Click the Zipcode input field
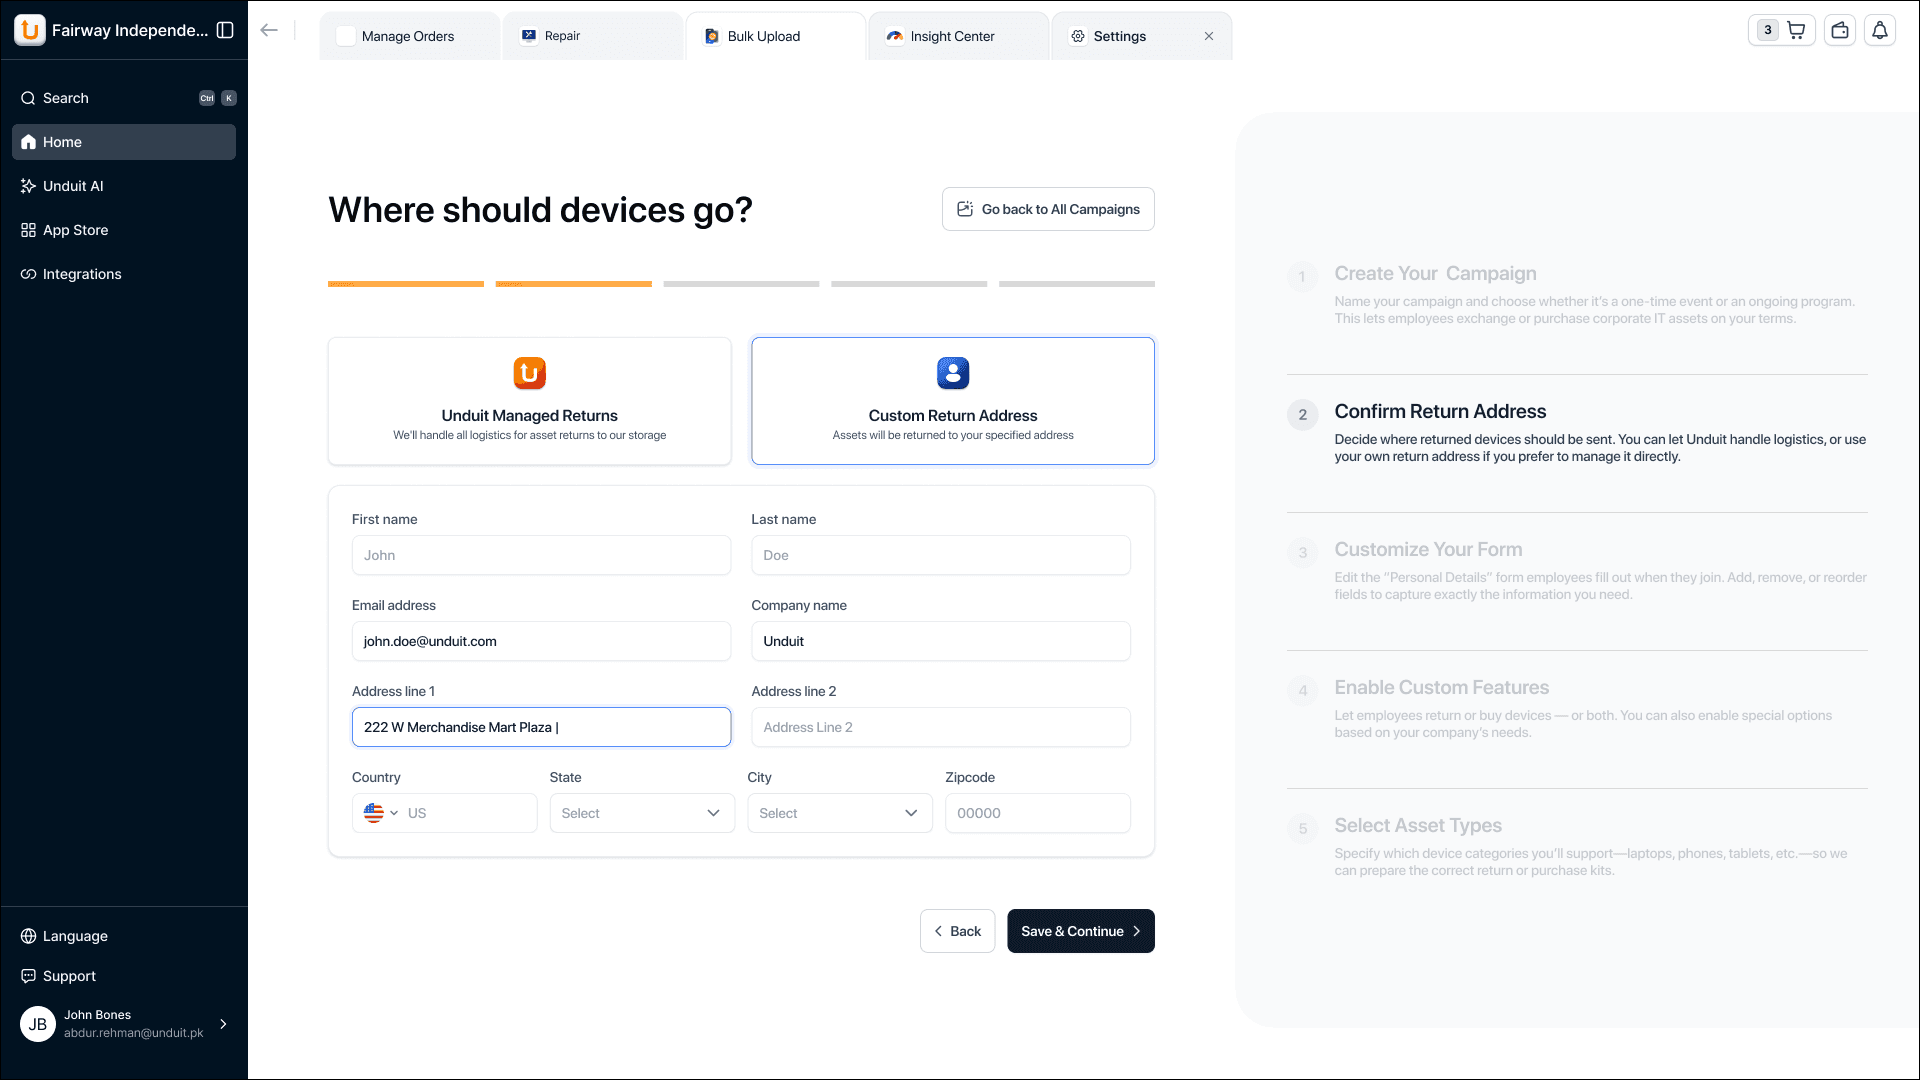Viewport: 1920px width, 1080px height. [x=1037, y=813]
